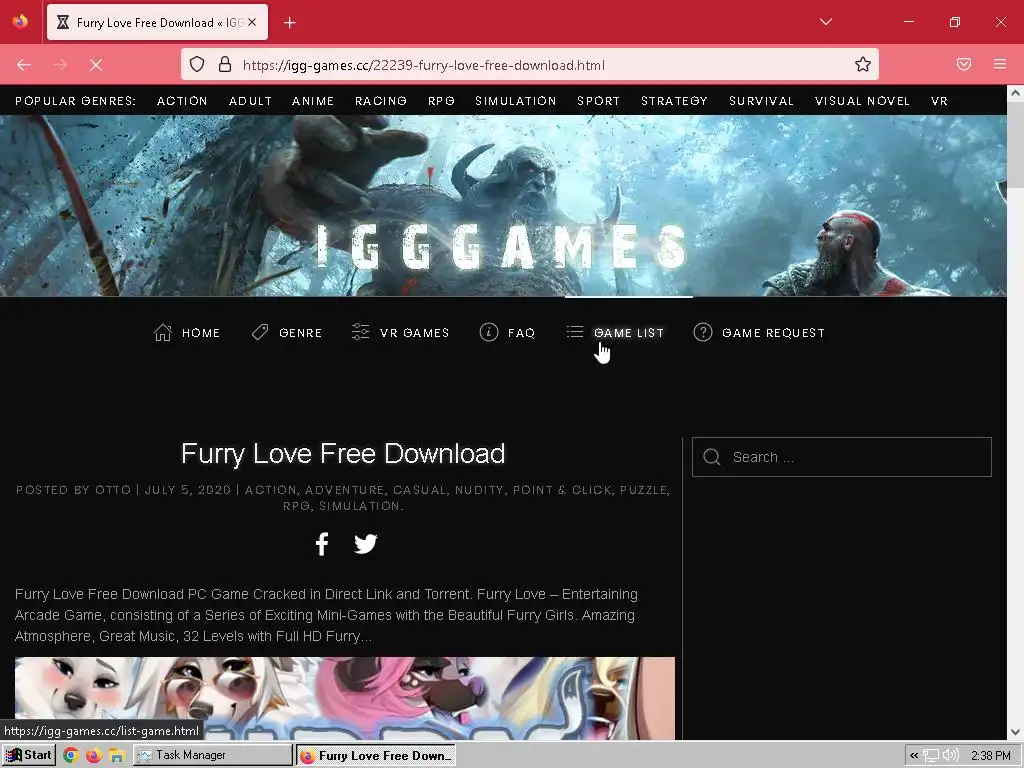Bookmark this page with the star icon
This screenshot has width=1024, height=768.
click(863, 64)
